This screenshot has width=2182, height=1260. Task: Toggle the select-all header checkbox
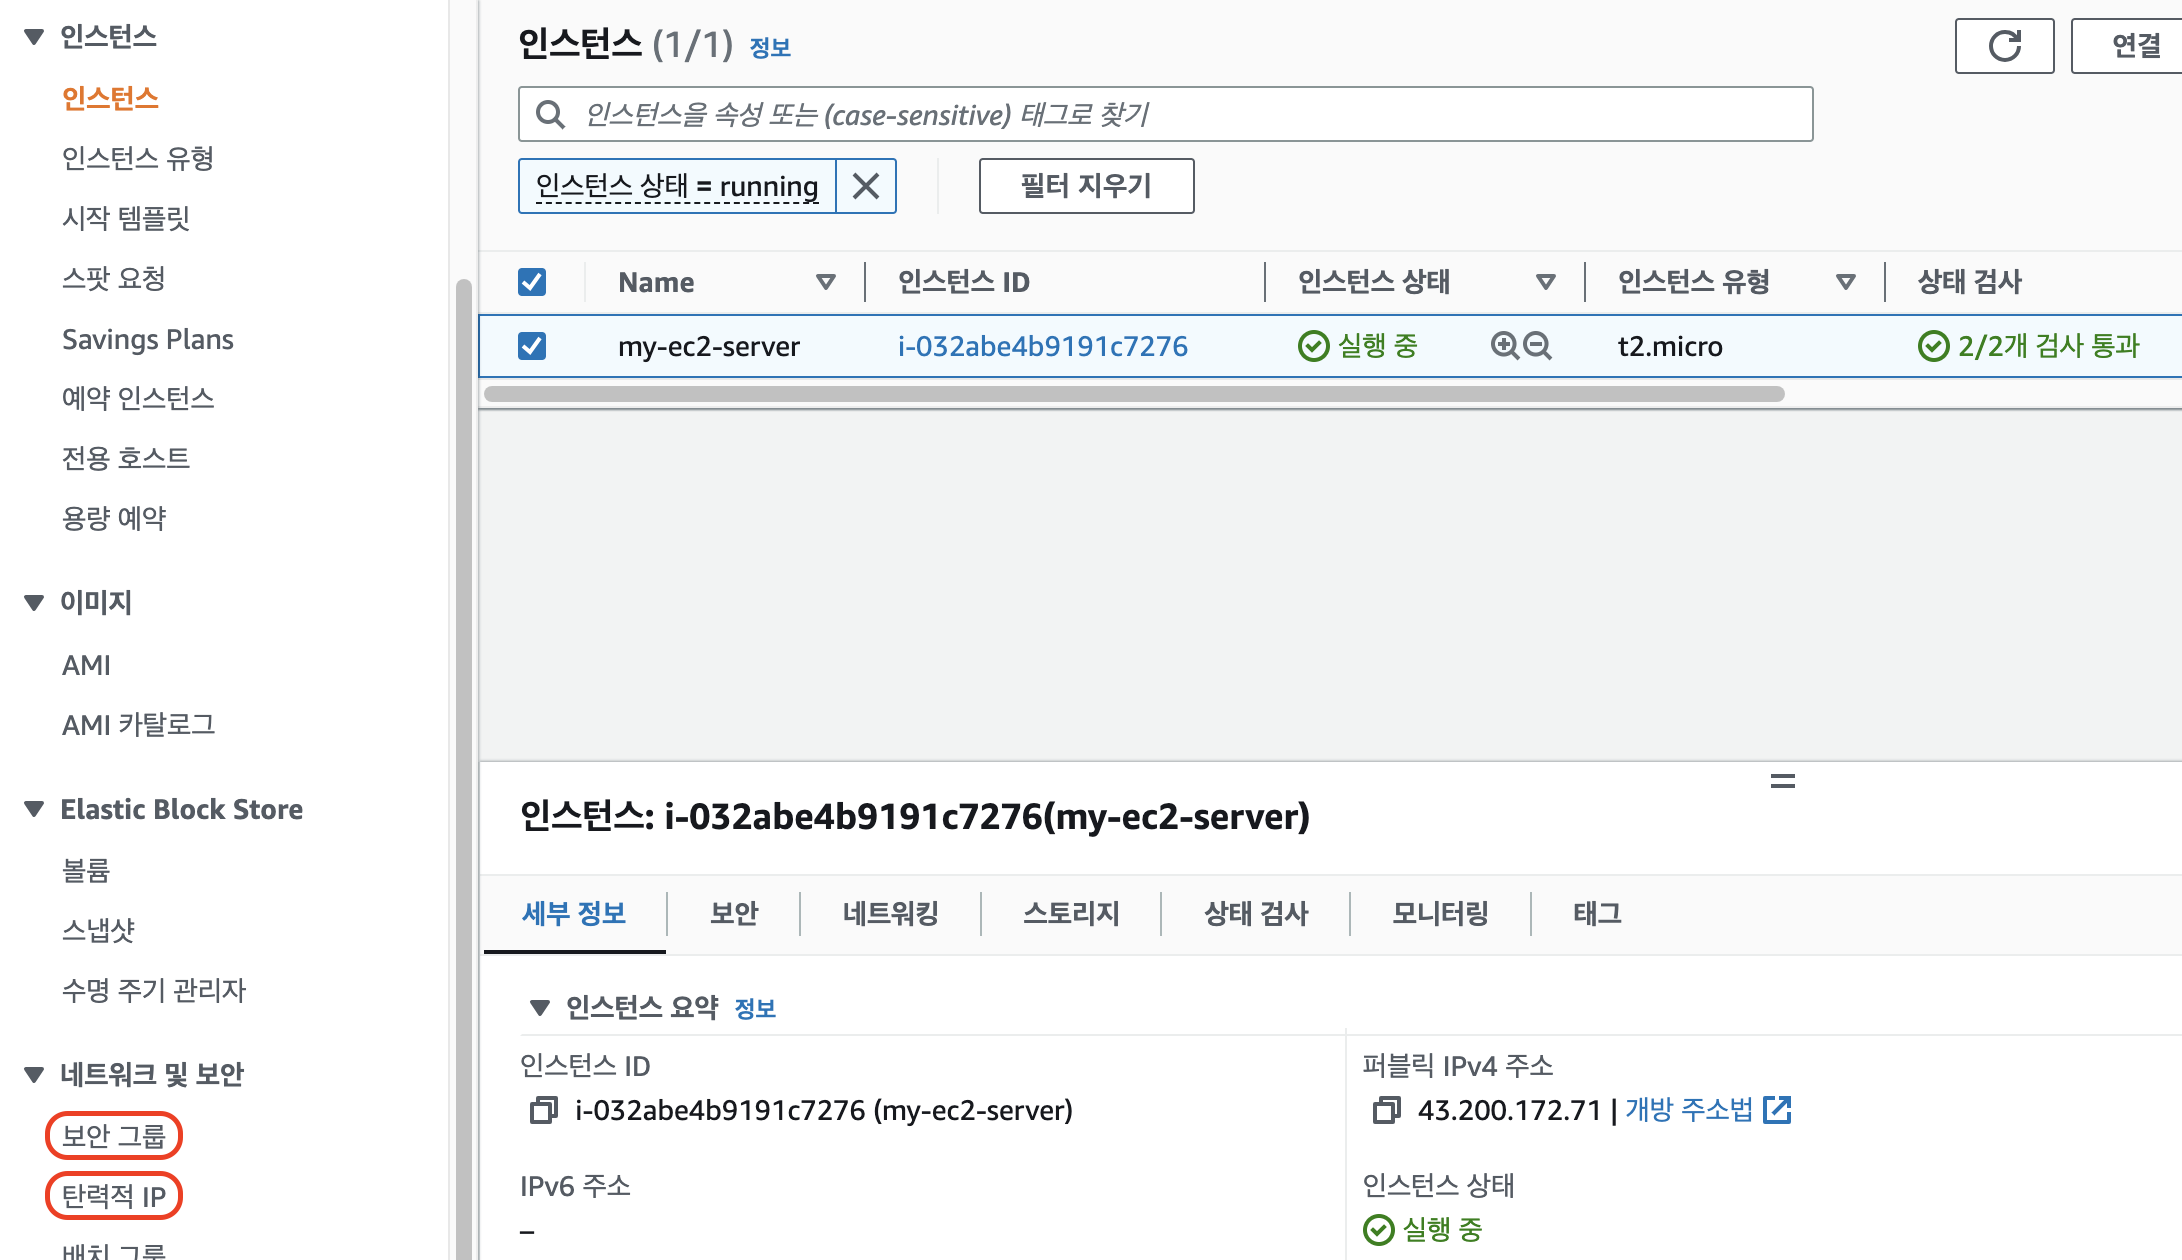pos(532,282)
